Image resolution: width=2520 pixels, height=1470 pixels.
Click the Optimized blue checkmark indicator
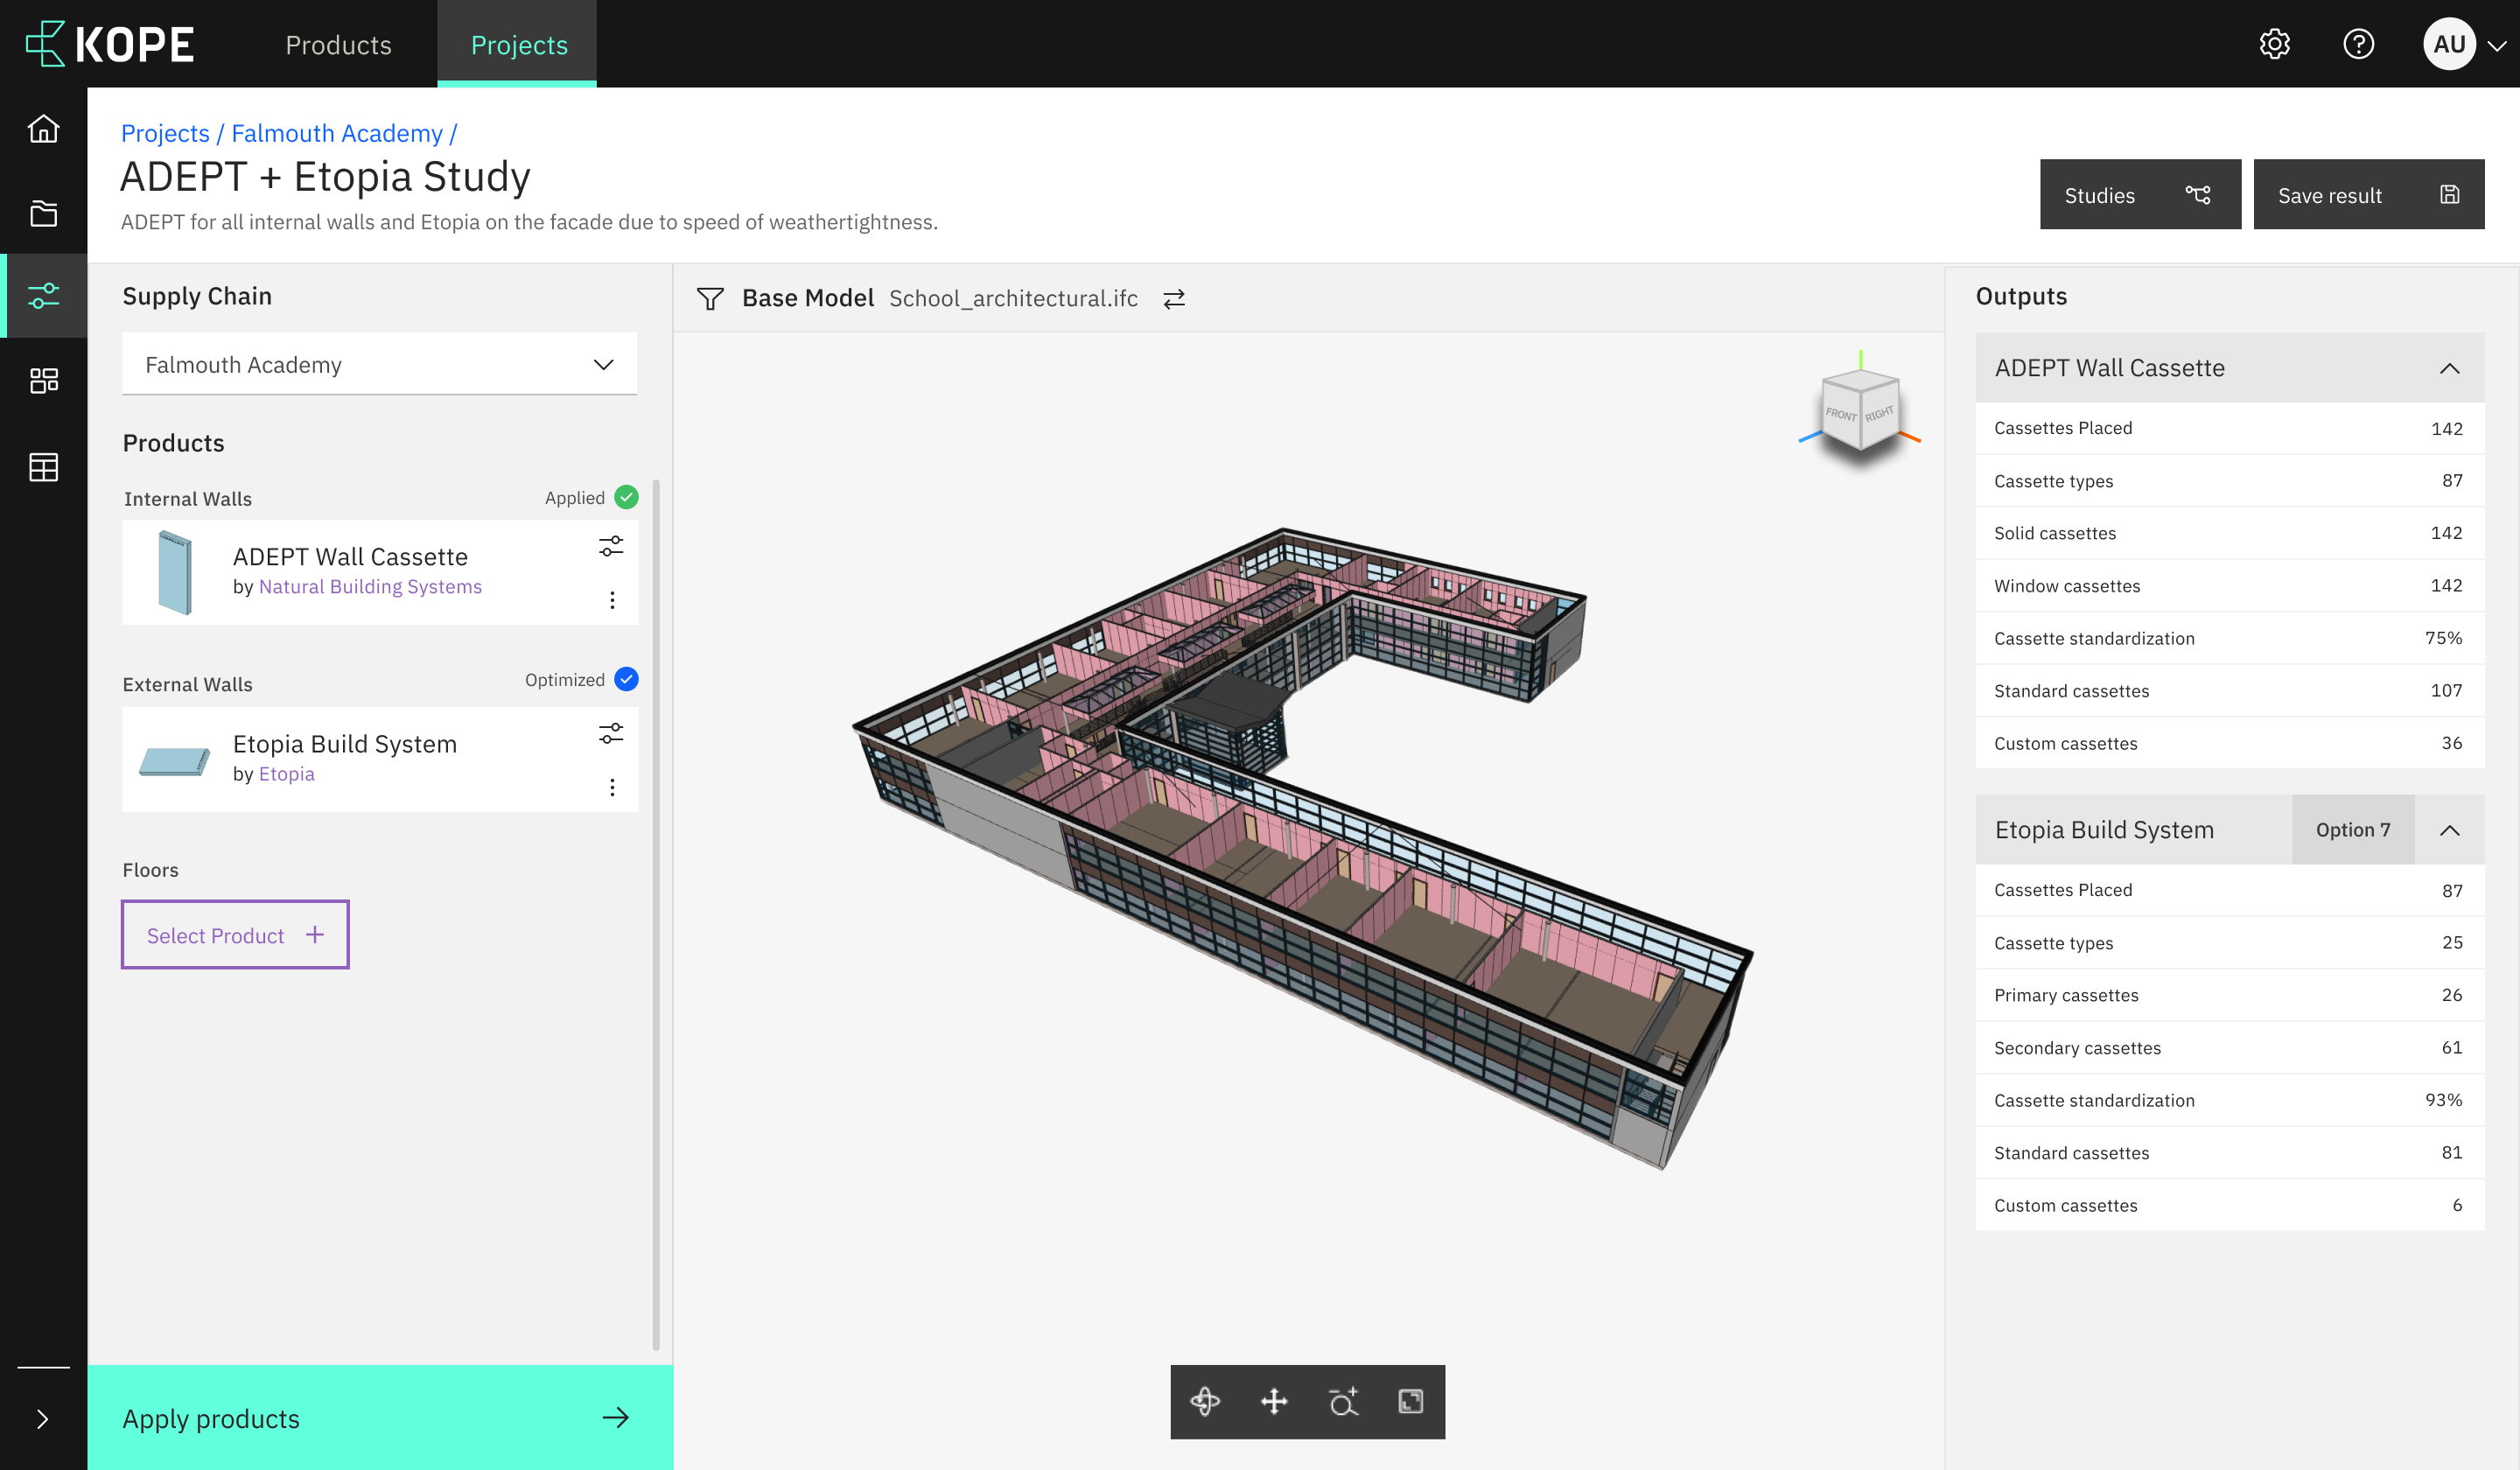point(626,679)
